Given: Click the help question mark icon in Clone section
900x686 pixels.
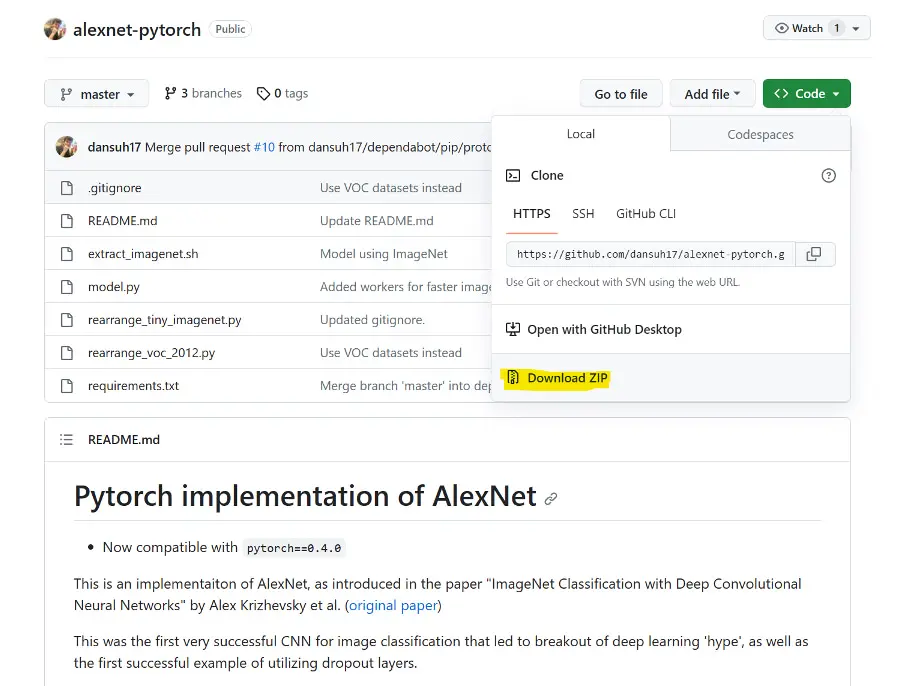Looking at the screenshot, I should [x=828, y=176].
